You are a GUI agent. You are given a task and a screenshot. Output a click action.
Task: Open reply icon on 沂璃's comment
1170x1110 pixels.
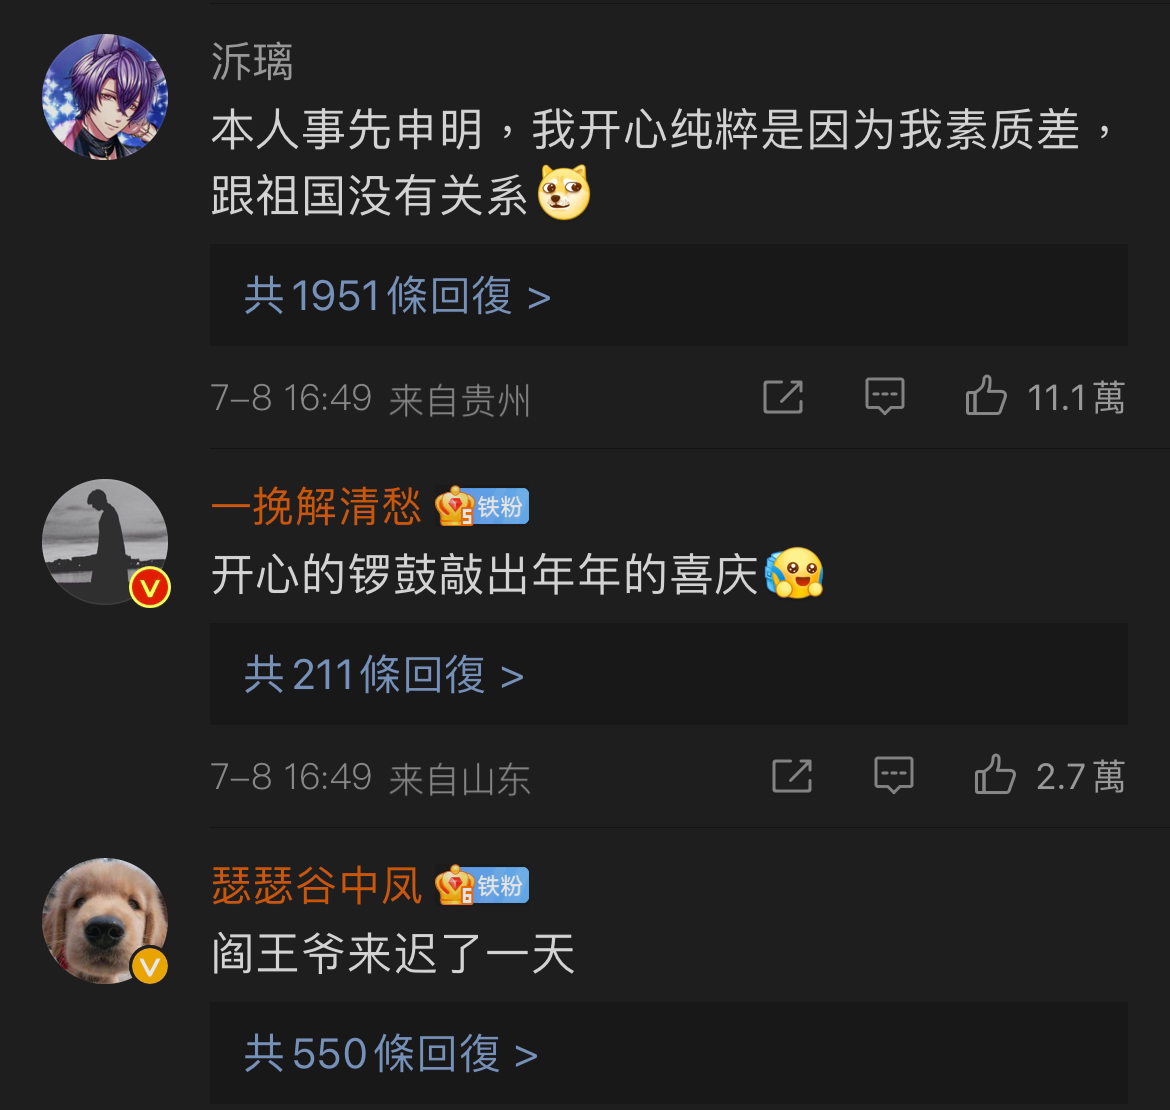(x=884, y=396)
